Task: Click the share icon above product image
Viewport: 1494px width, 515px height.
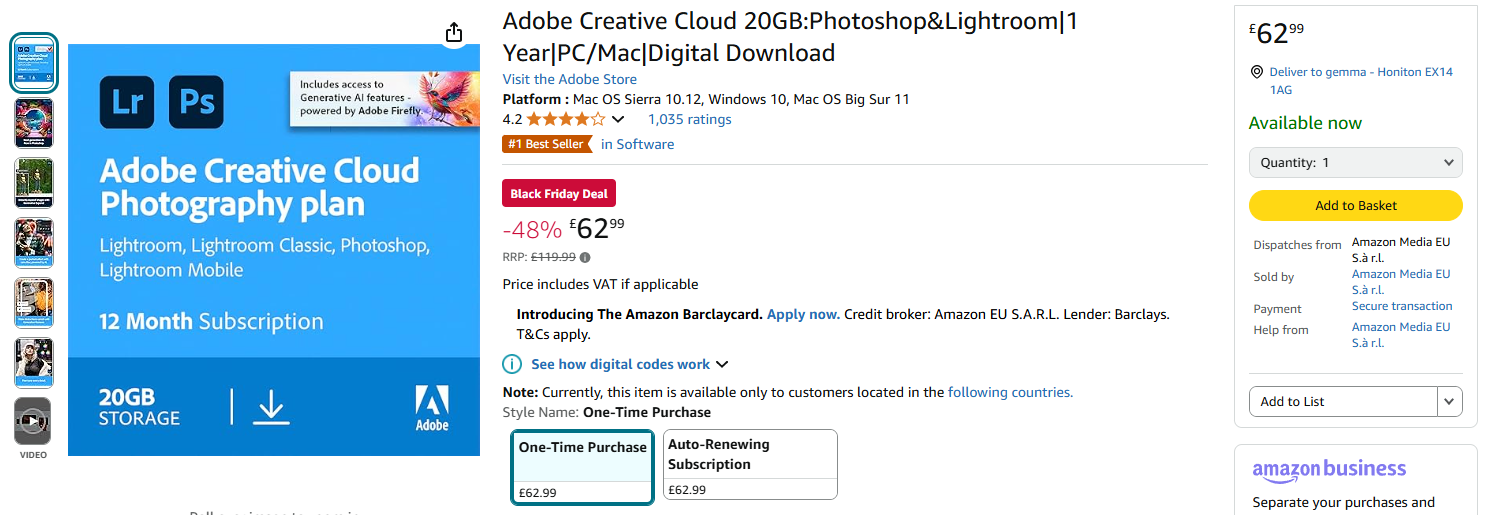Action: (454, 32)
